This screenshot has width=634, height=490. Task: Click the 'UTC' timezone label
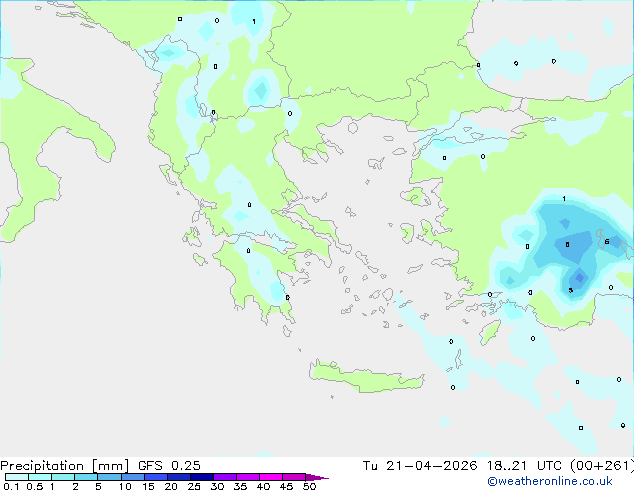549,466
